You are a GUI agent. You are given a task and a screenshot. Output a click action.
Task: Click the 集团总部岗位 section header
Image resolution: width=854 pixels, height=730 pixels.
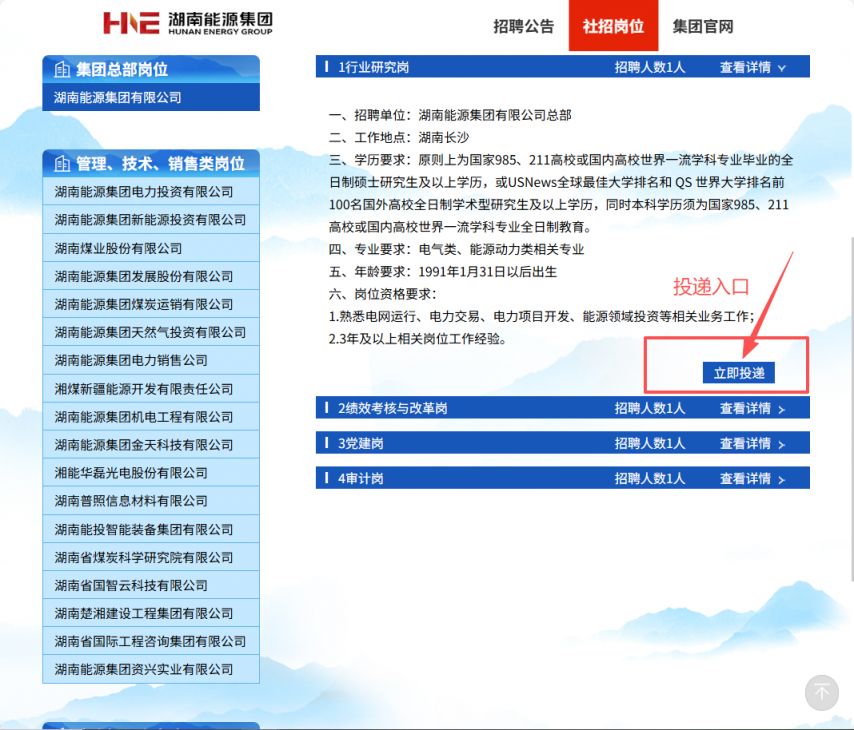pyautogui.click(x=151, y=69)
